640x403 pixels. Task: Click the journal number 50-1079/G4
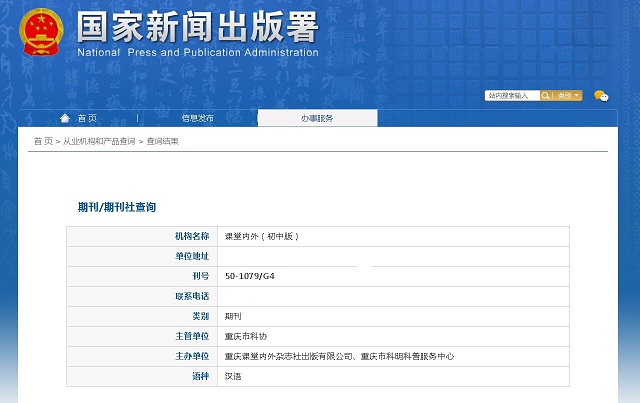(x=251, y=276)
